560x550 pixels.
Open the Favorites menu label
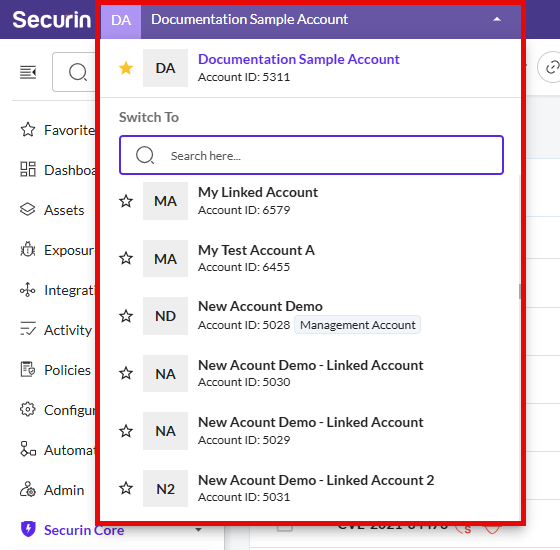[x=70, y=130]
